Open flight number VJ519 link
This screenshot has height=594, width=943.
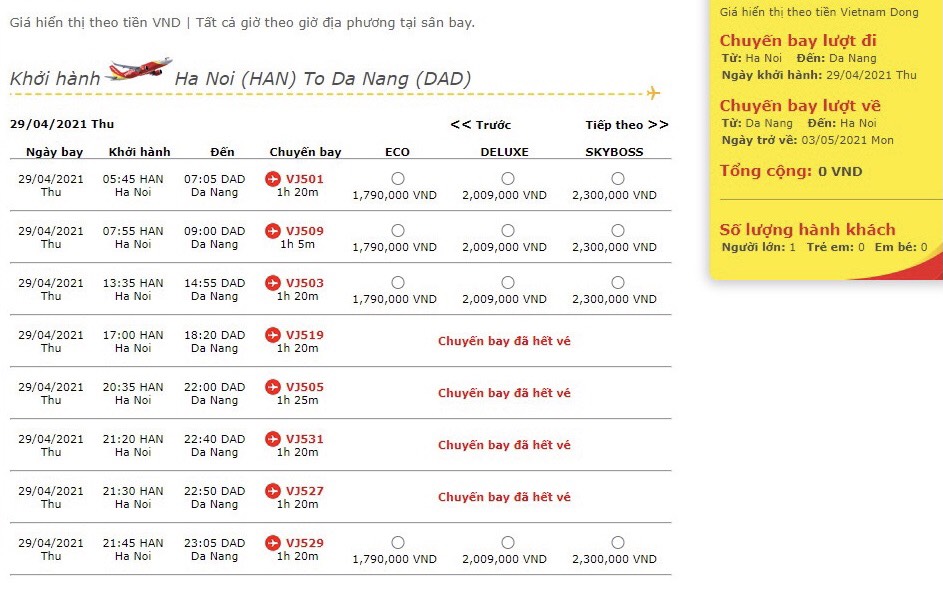point(304,335)
